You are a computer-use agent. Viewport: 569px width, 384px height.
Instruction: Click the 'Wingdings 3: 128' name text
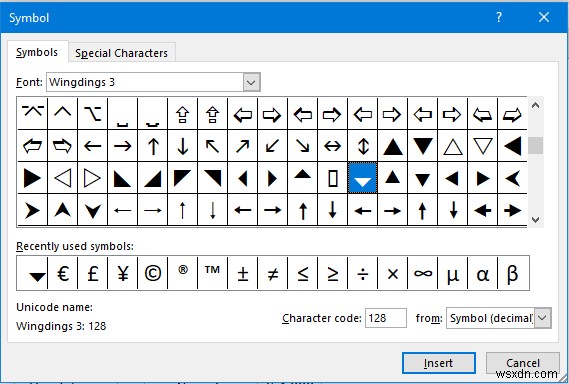pyautogui.click(x=61, y=326)
